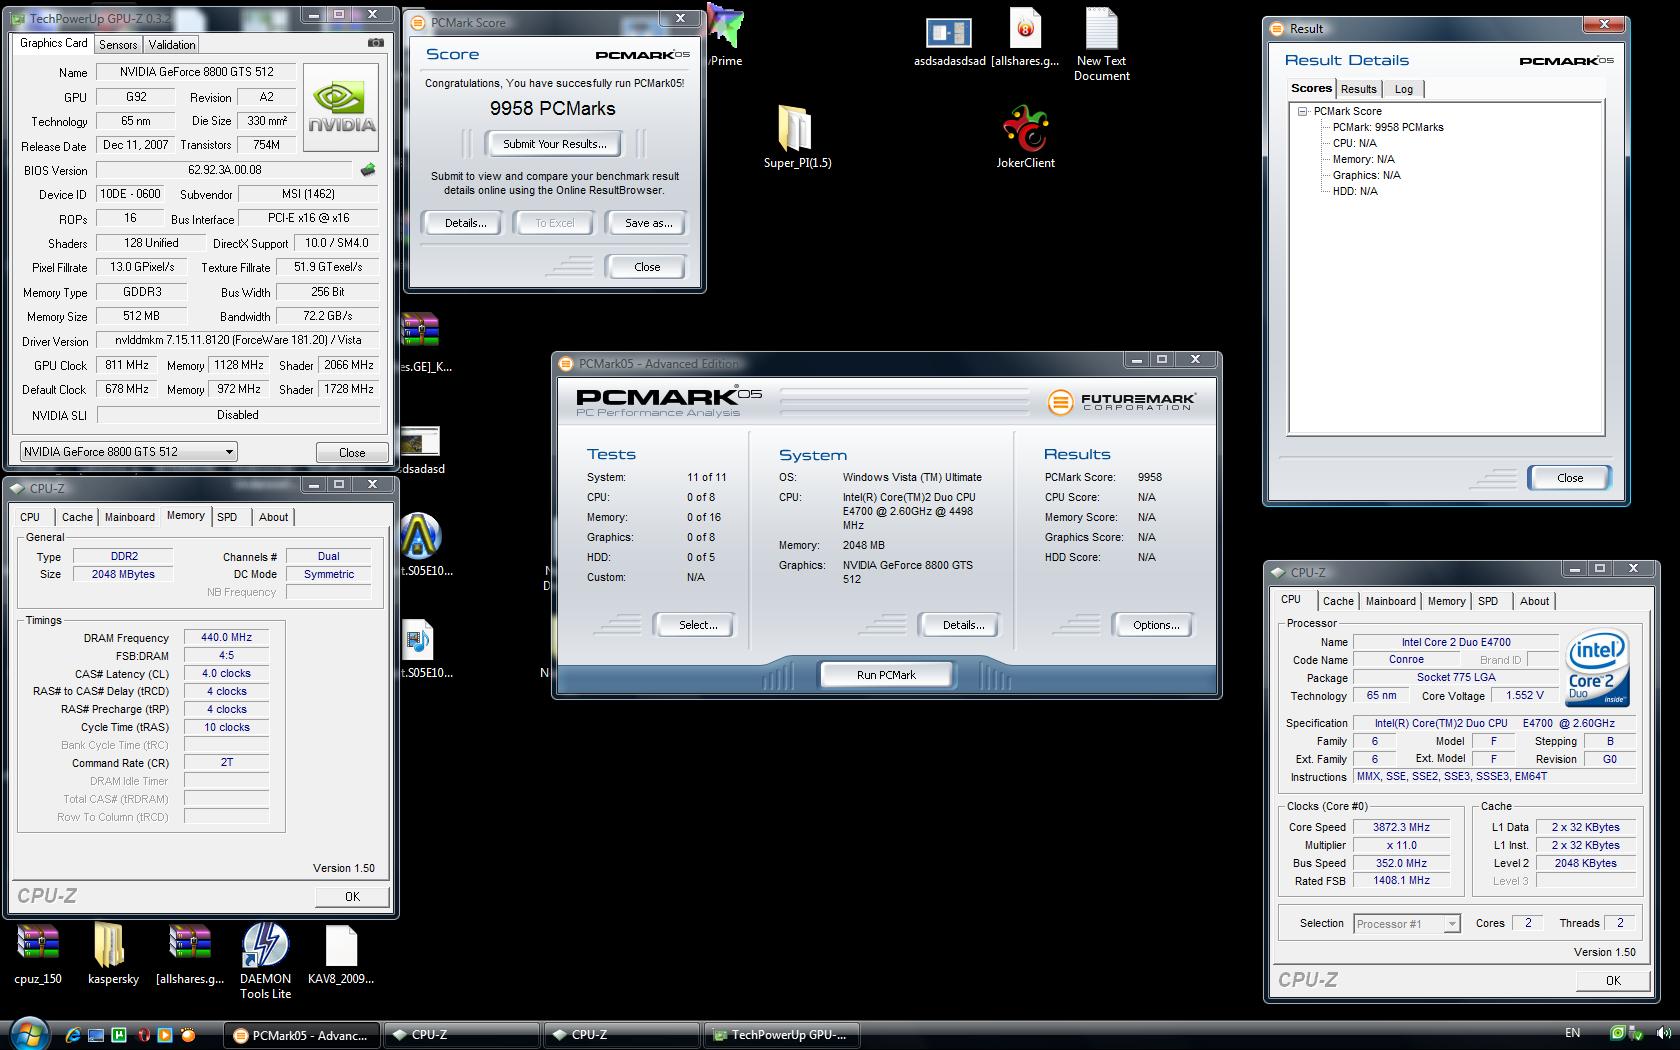
Task: Open the allshares archive icon next to kaspersky
Action: [190, 954]
